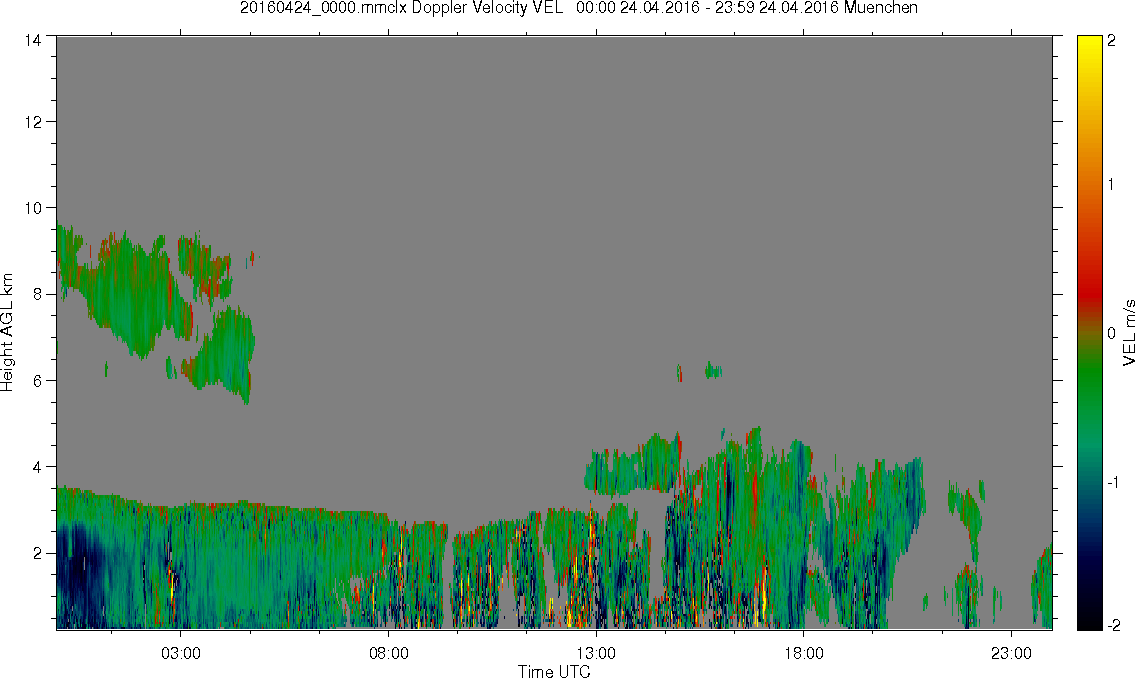Click the small isolated echo near 6 km at 15:45
This screenshot has width=1135, height=678.
713,371
